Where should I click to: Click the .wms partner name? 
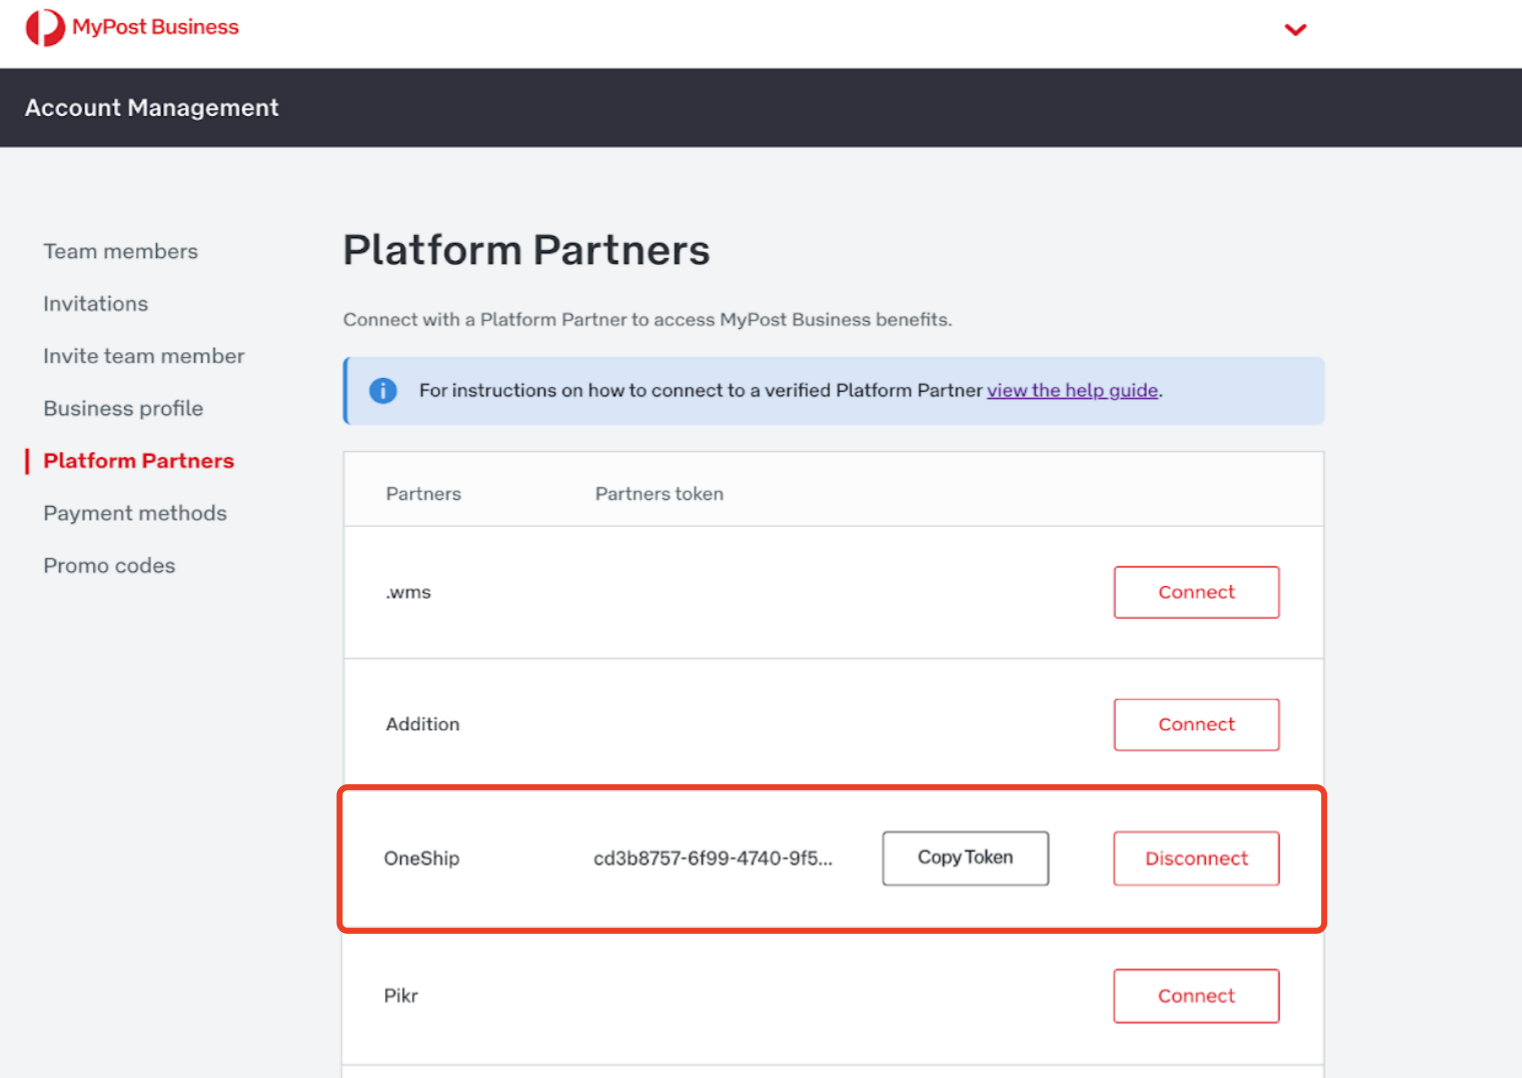coord(408,592)
